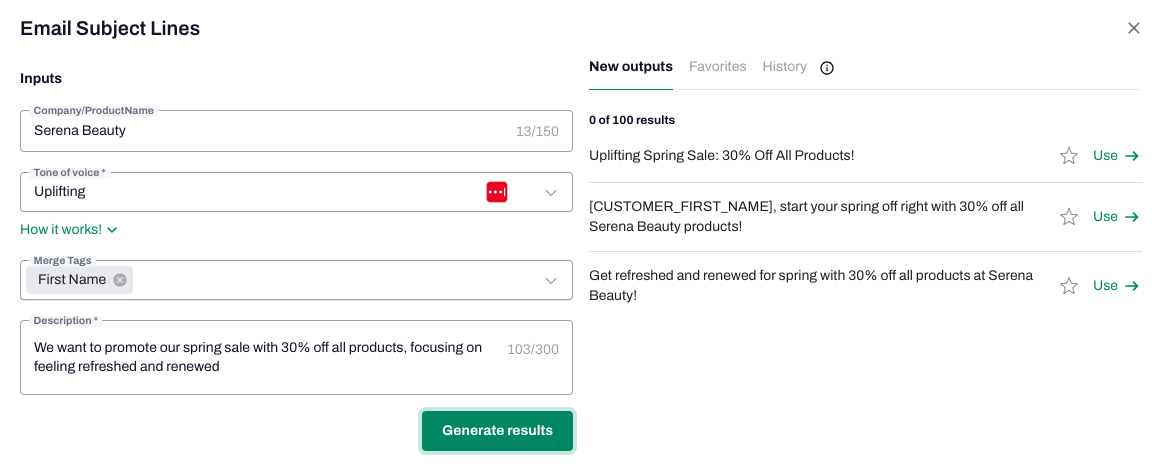Open the Tone of voice dropdown arrow
1158x467 pixels.
[x=551, y=192]
